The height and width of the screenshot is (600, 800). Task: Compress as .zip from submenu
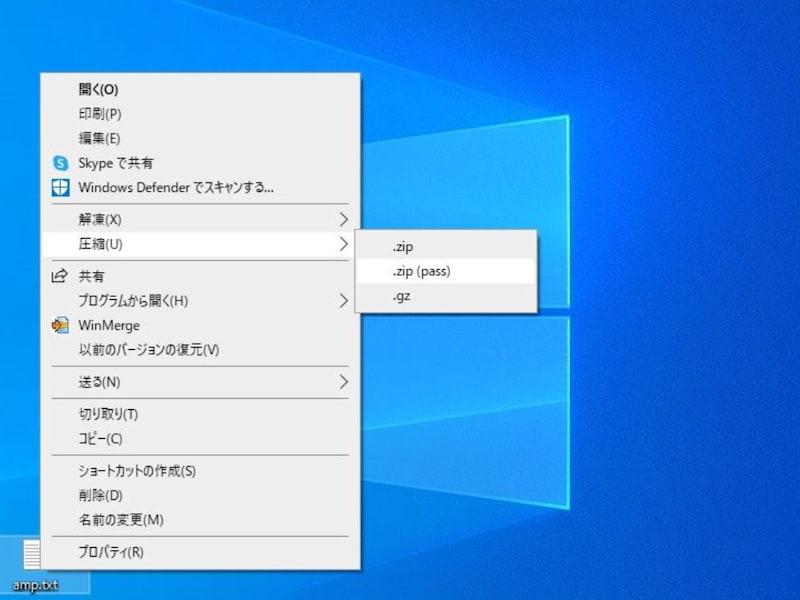[446, 247]
